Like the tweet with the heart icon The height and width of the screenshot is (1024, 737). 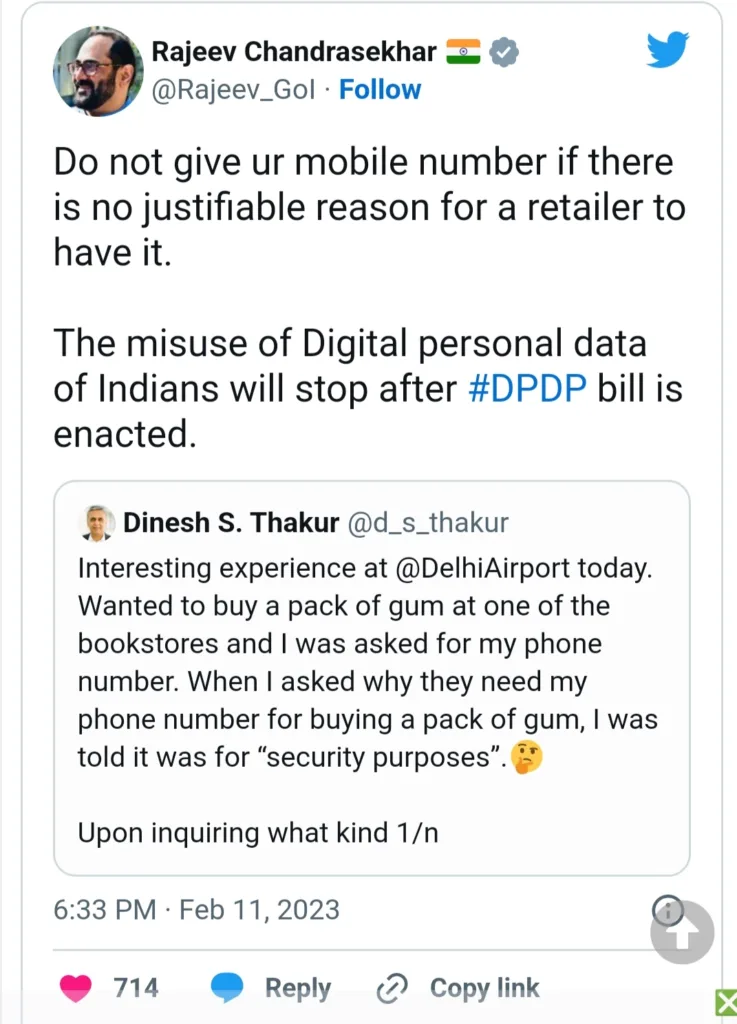[x=76, y=988]
